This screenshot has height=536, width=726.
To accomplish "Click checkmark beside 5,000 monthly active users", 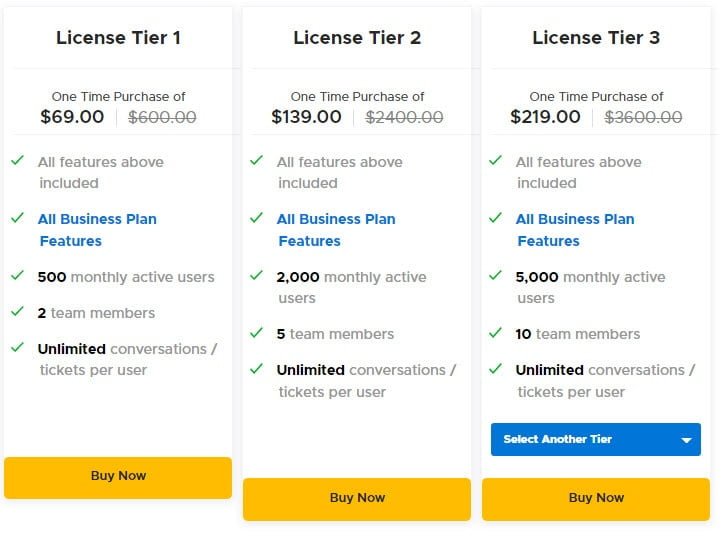I will click(x=496, y=276).
